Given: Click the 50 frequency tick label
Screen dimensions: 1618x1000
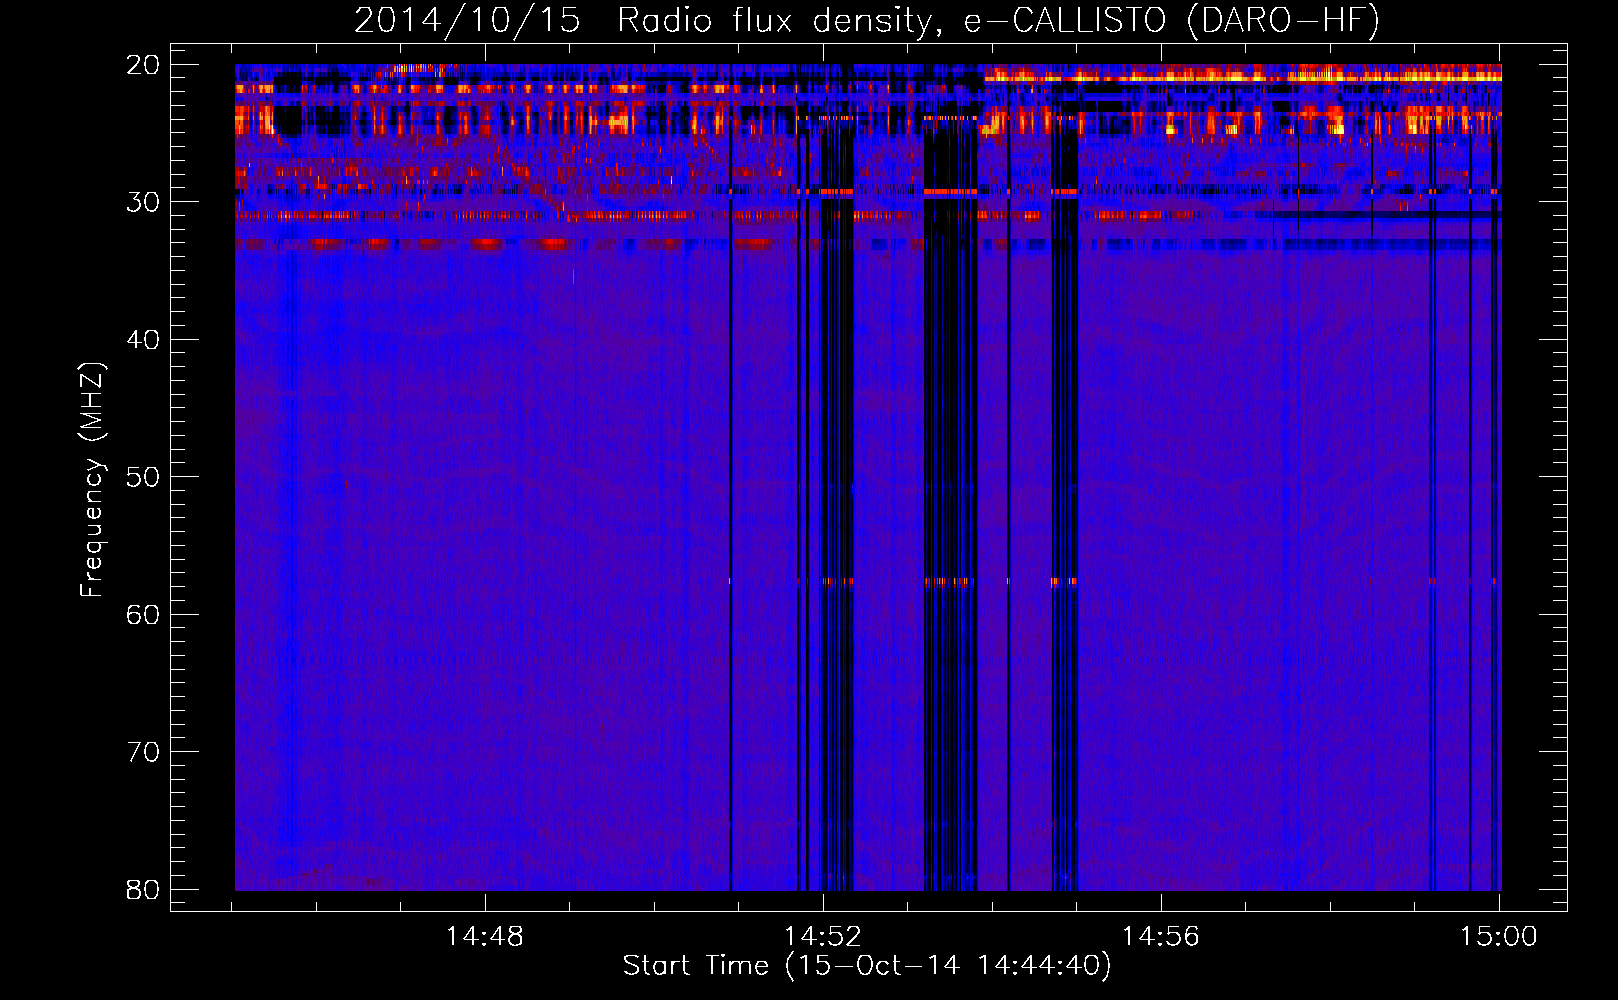Looking at the screenshot, I should (x=143, y=477).
